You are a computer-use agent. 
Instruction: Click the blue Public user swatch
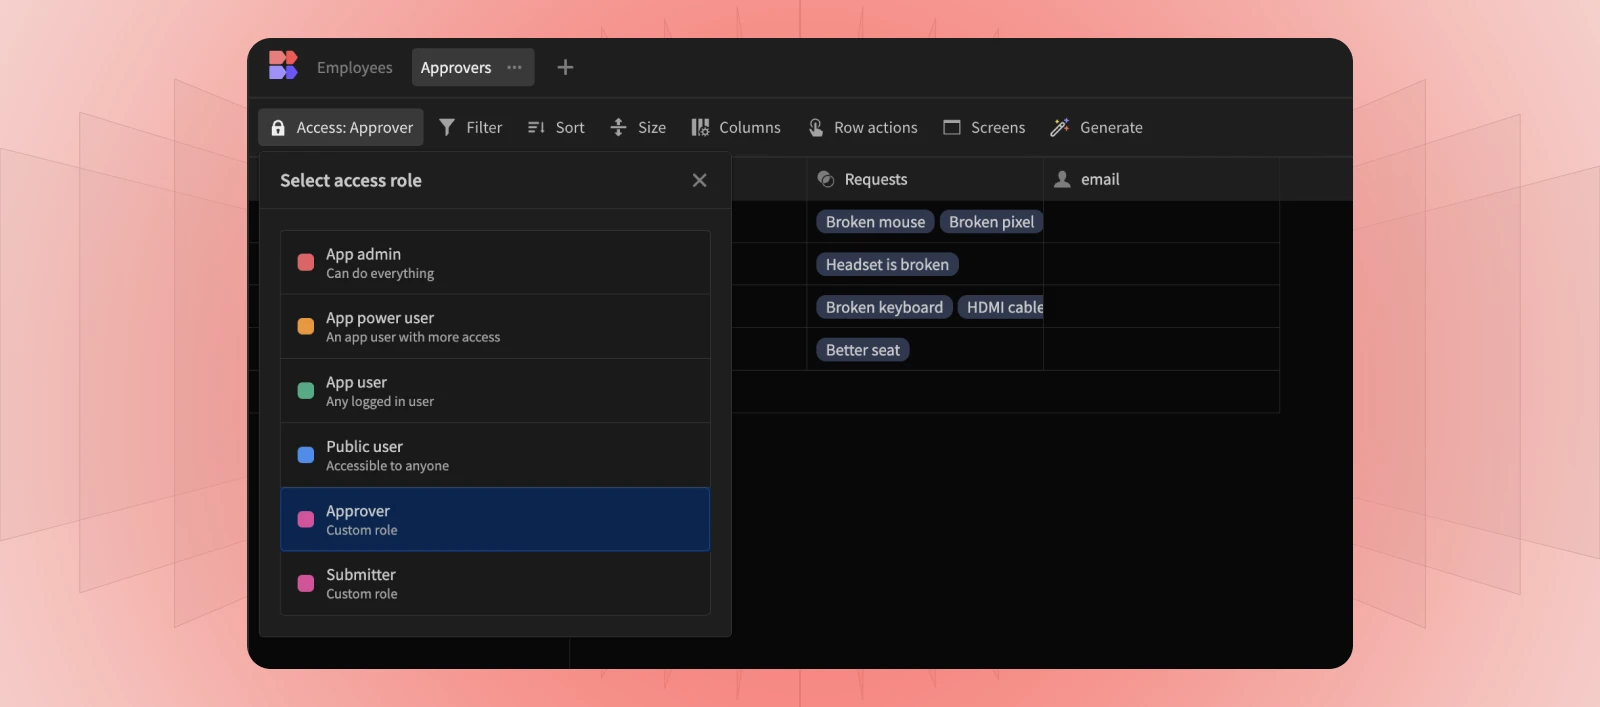point(306,455)
